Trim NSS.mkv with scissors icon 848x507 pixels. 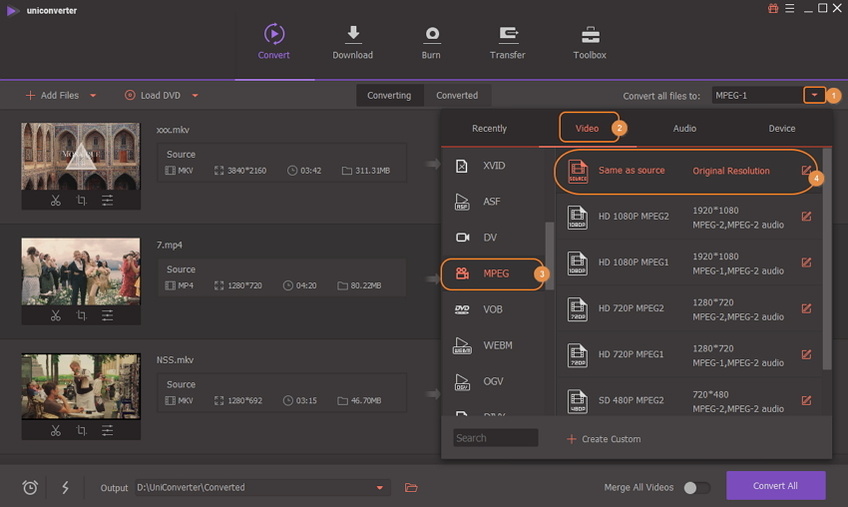point(55,431)
